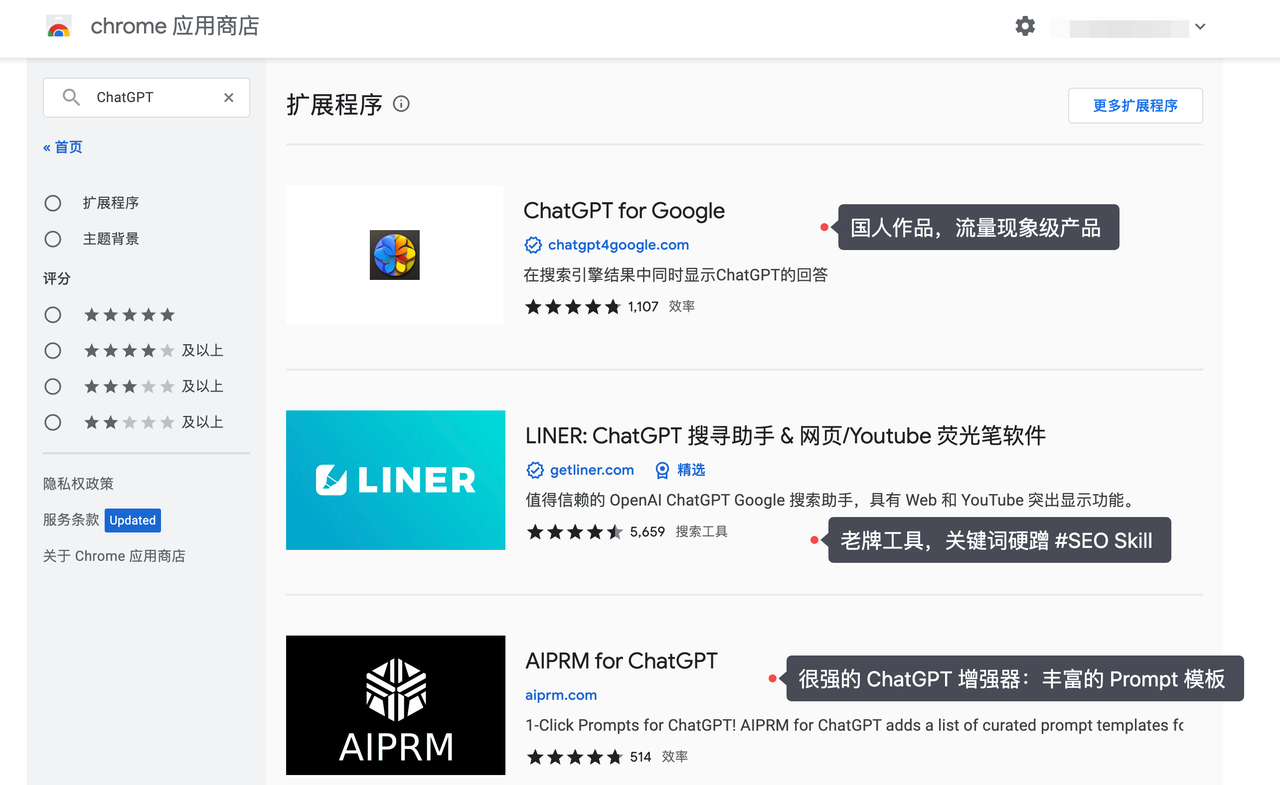
Task: Click the search magnifier icon
Action: pos(71,97)
